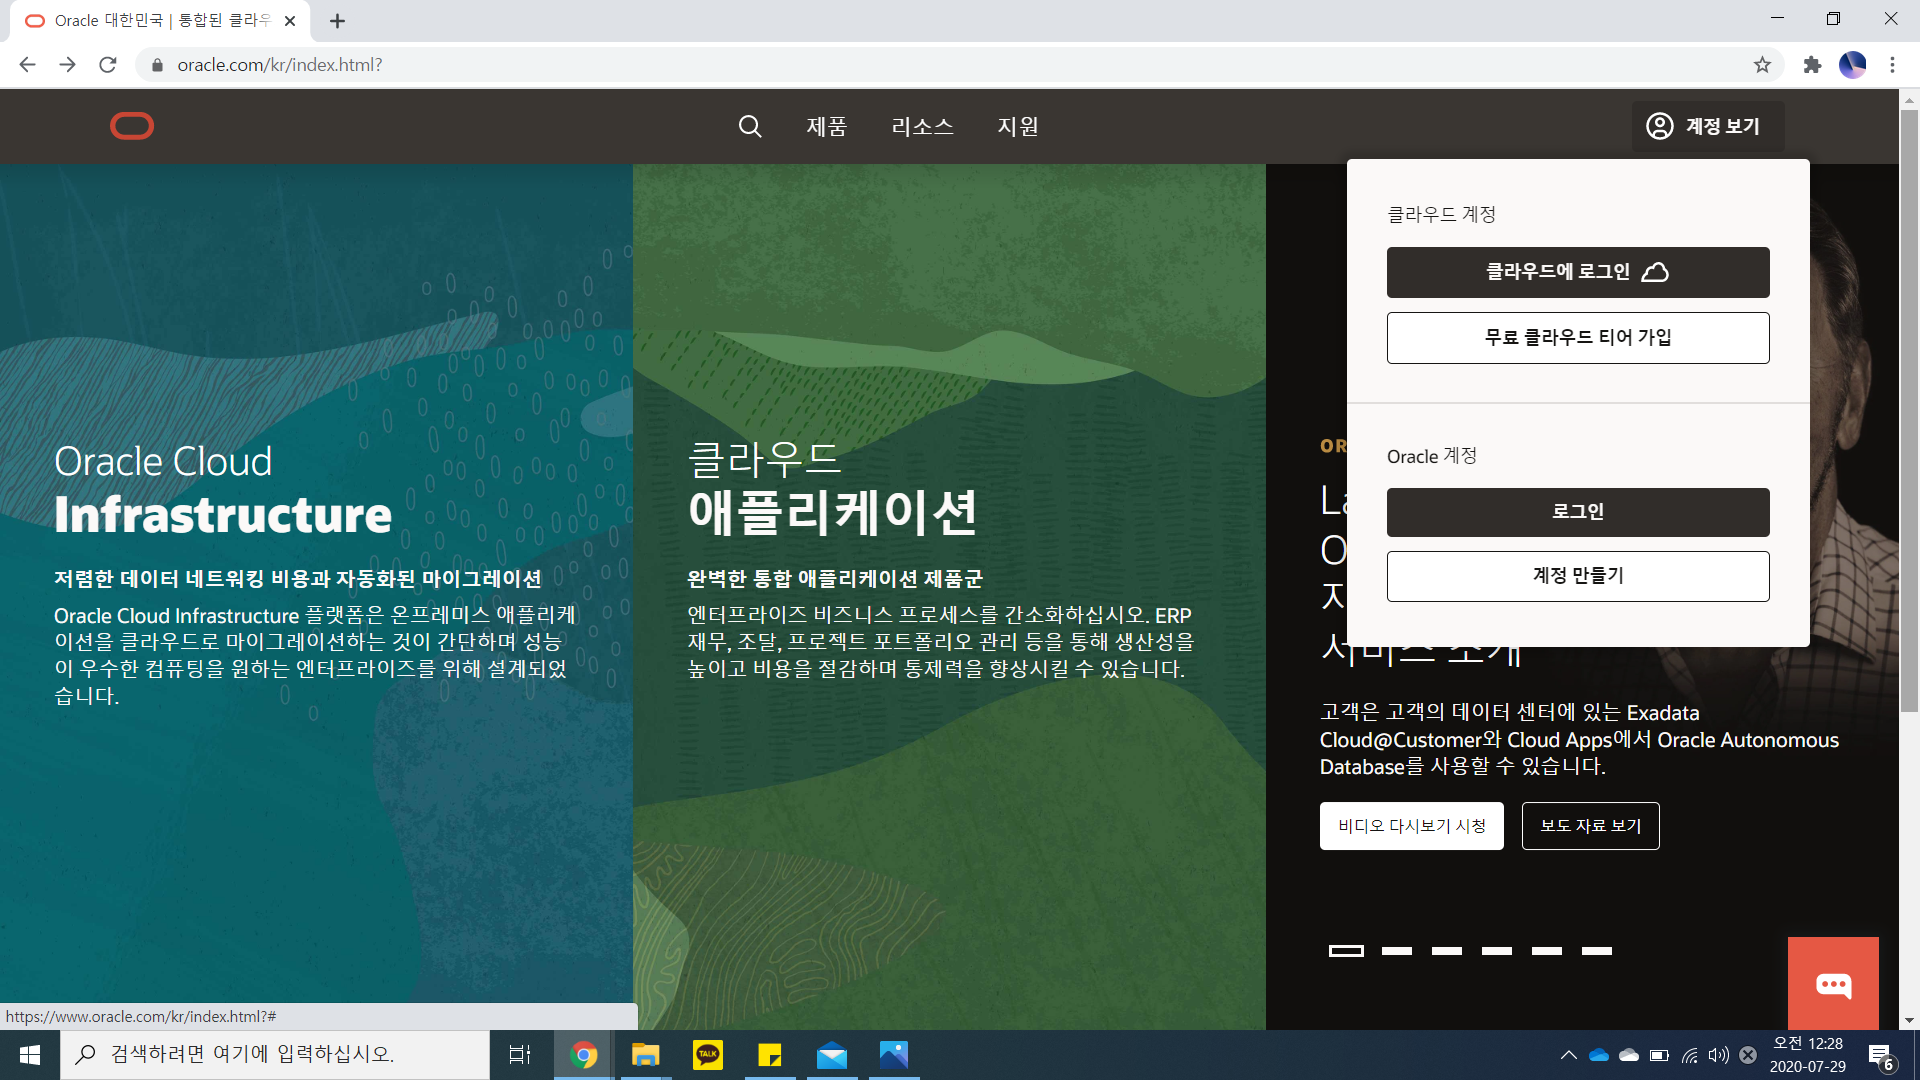Screen dimensions: 1920x1080
Task: Click the battery tray icon
Action: point(1659,1055)
